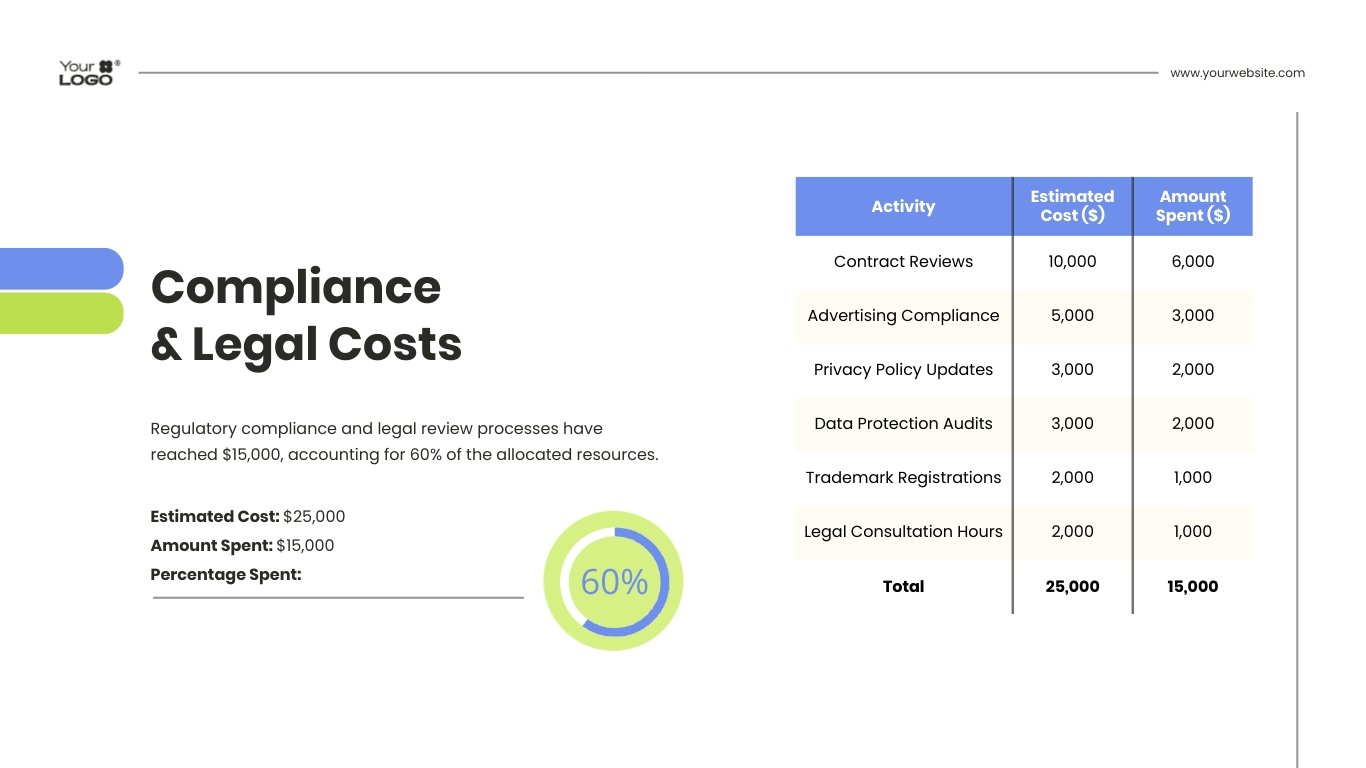Open the www.yourwebsite.com link
1366x768 pixels.
(1237, 72)
